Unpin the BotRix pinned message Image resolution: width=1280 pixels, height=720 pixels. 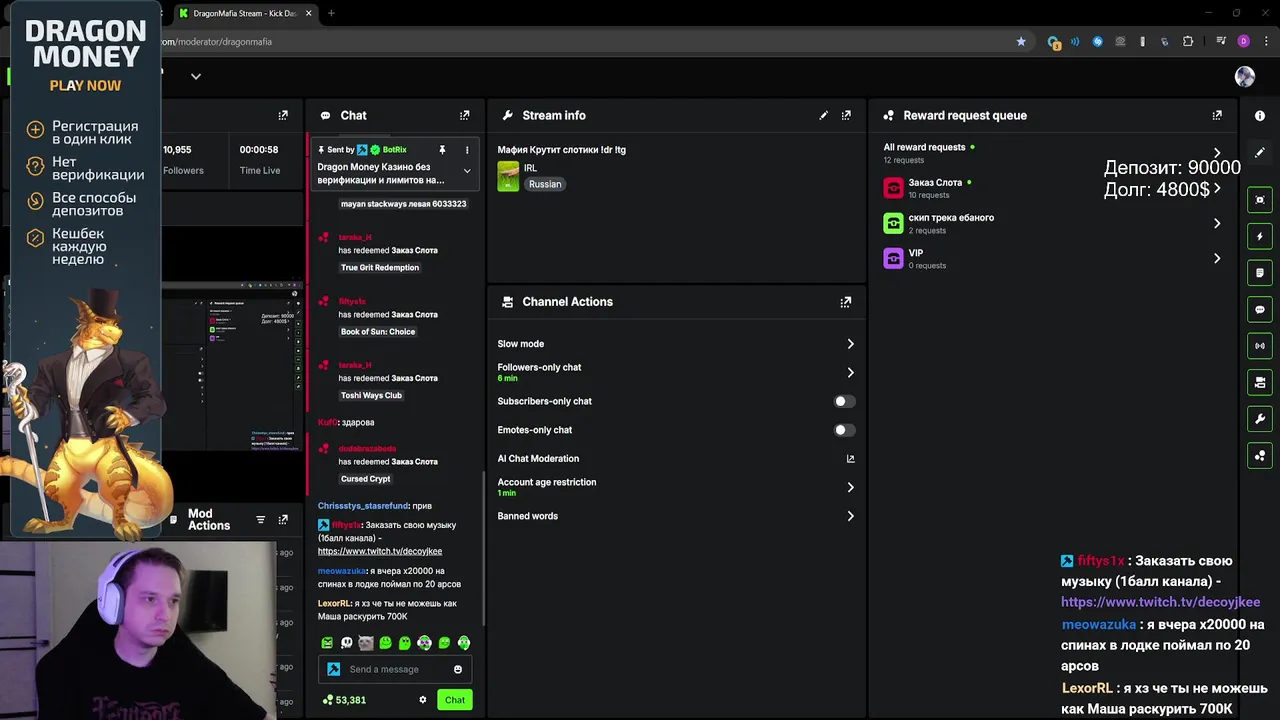442,150
